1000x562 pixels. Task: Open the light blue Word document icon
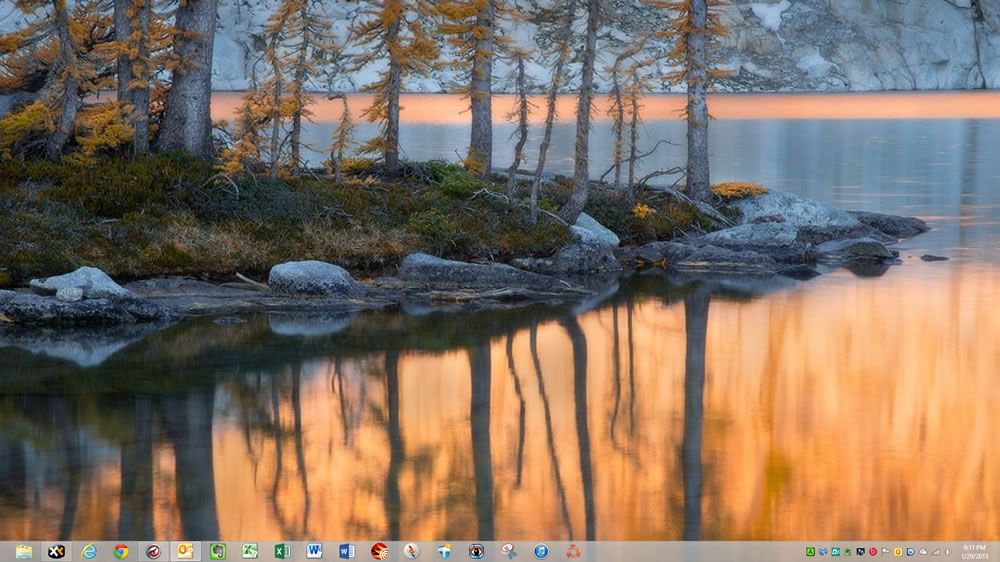314,551
